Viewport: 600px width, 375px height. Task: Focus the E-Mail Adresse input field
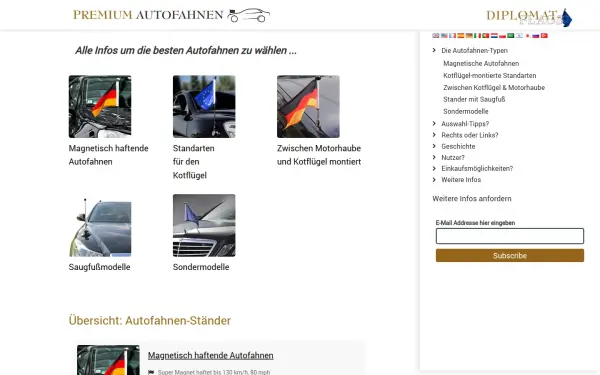point(510,236)
